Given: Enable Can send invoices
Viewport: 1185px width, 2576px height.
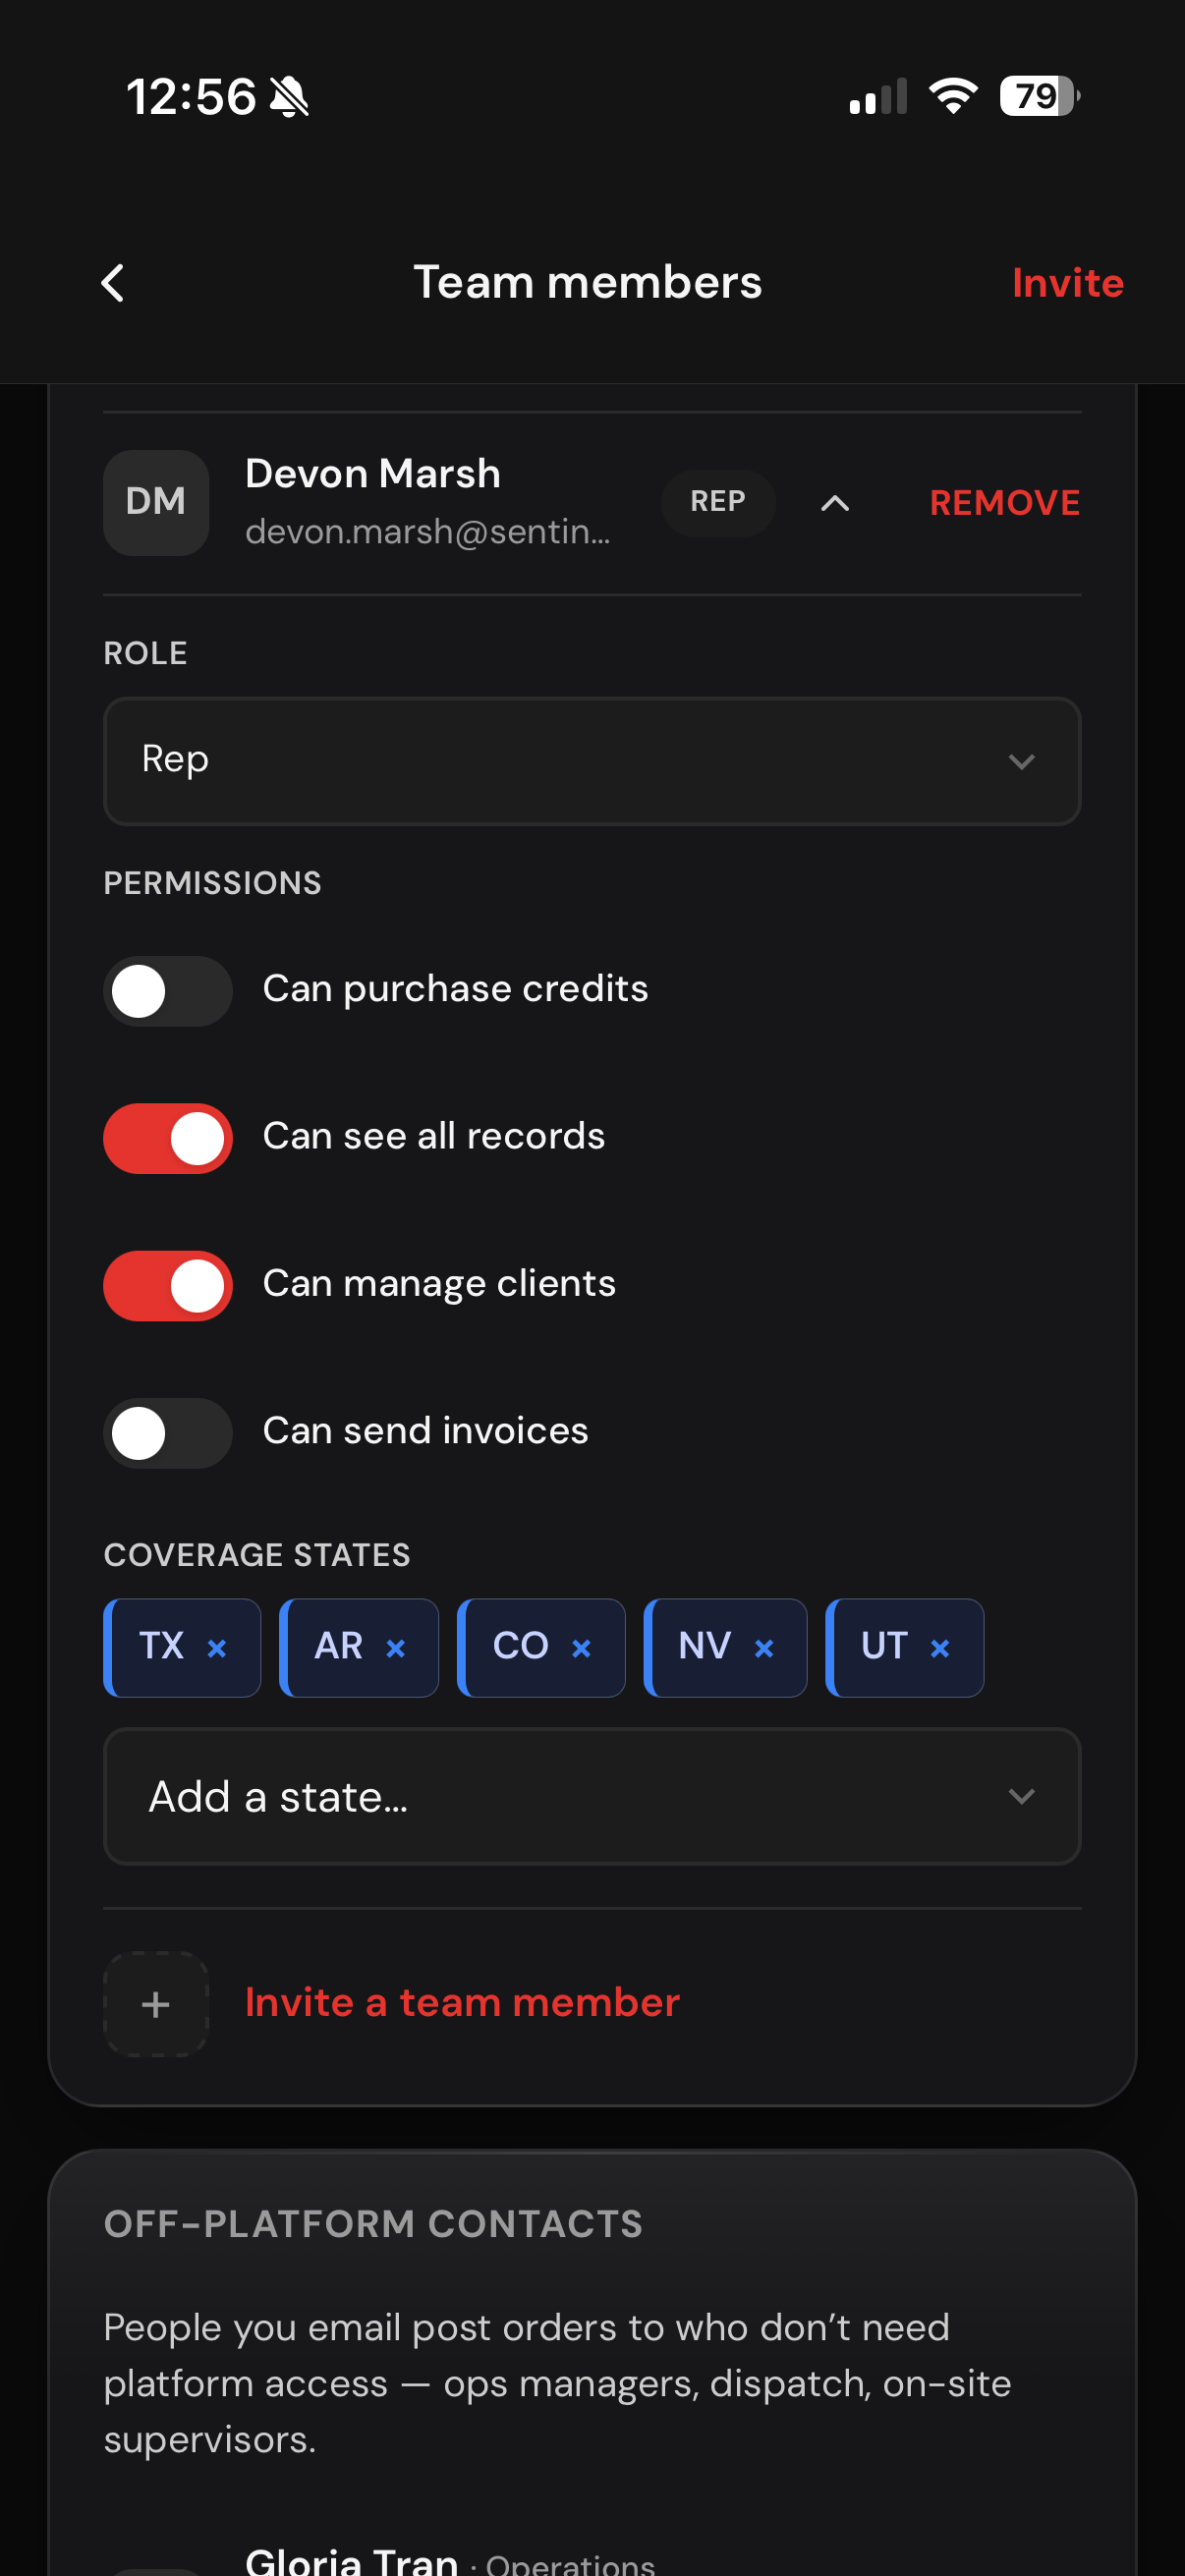Looking at the screenshot, I should tap(168, 1433).
